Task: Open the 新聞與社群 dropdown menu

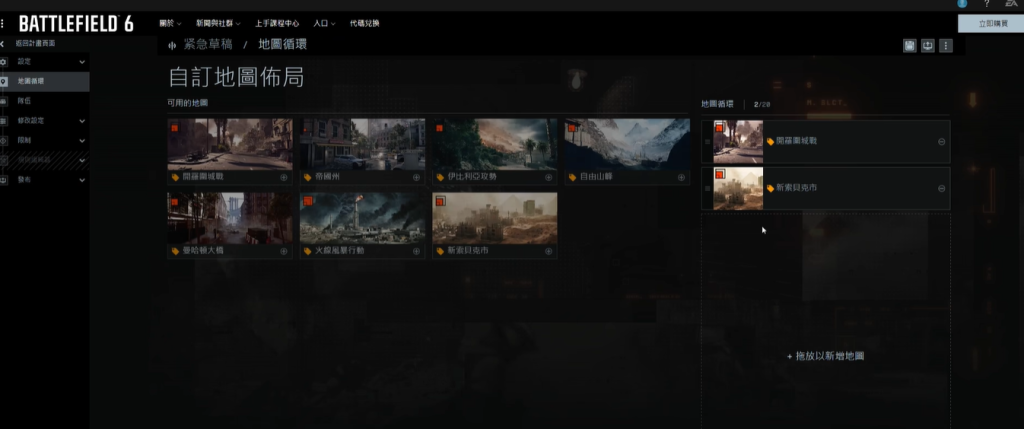Action: (x=220, y=23)
